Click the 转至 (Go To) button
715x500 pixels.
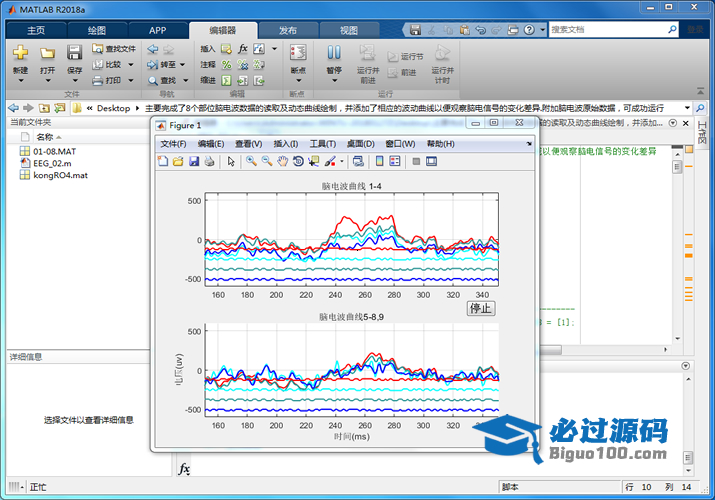click(161, 65)
